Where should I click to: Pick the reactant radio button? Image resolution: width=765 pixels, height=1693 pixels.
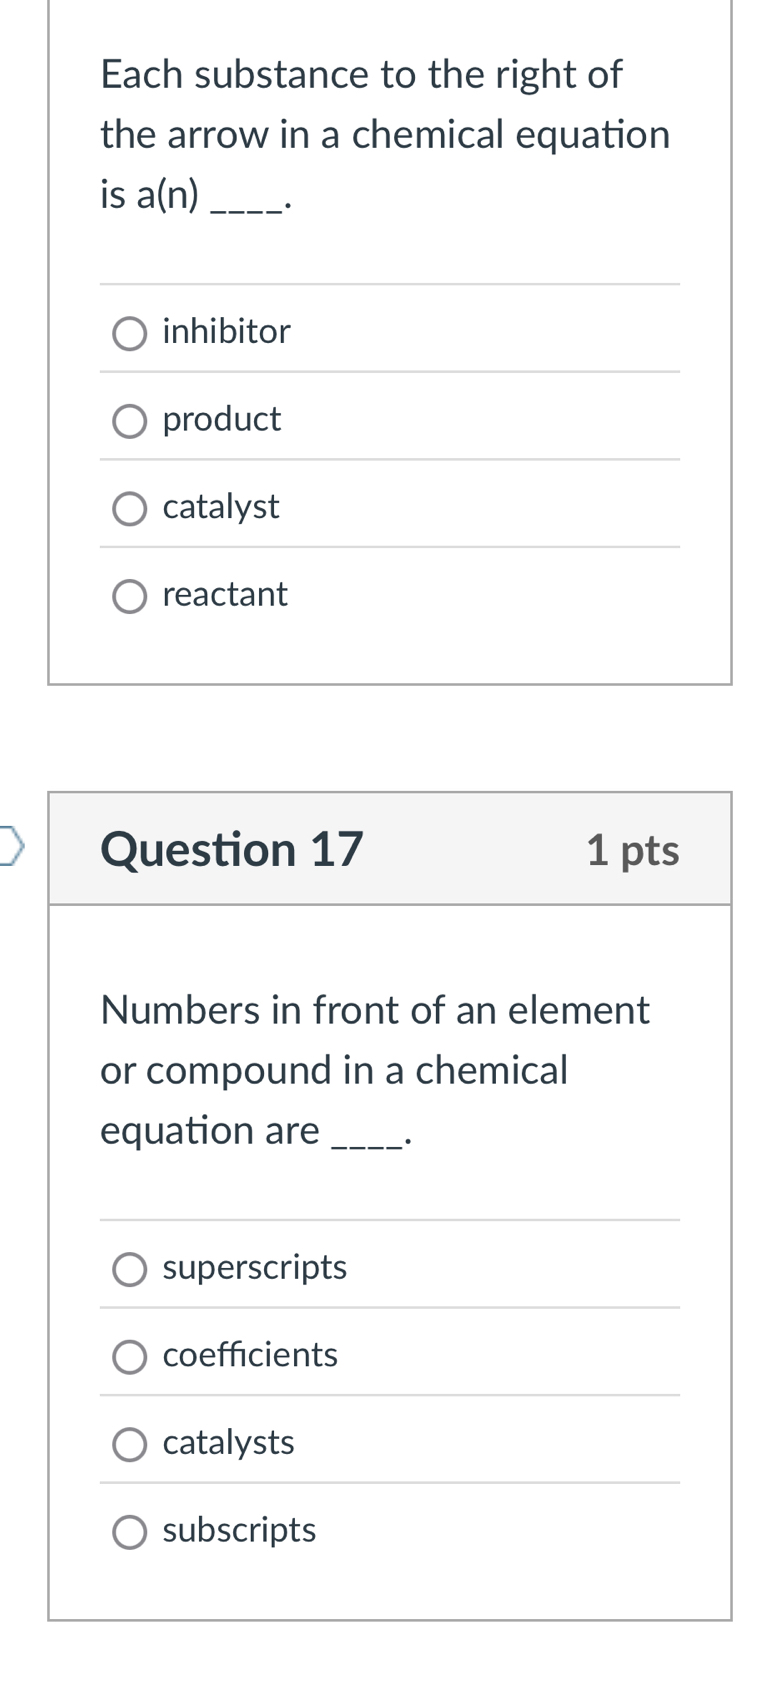click(x=129, y=597)
